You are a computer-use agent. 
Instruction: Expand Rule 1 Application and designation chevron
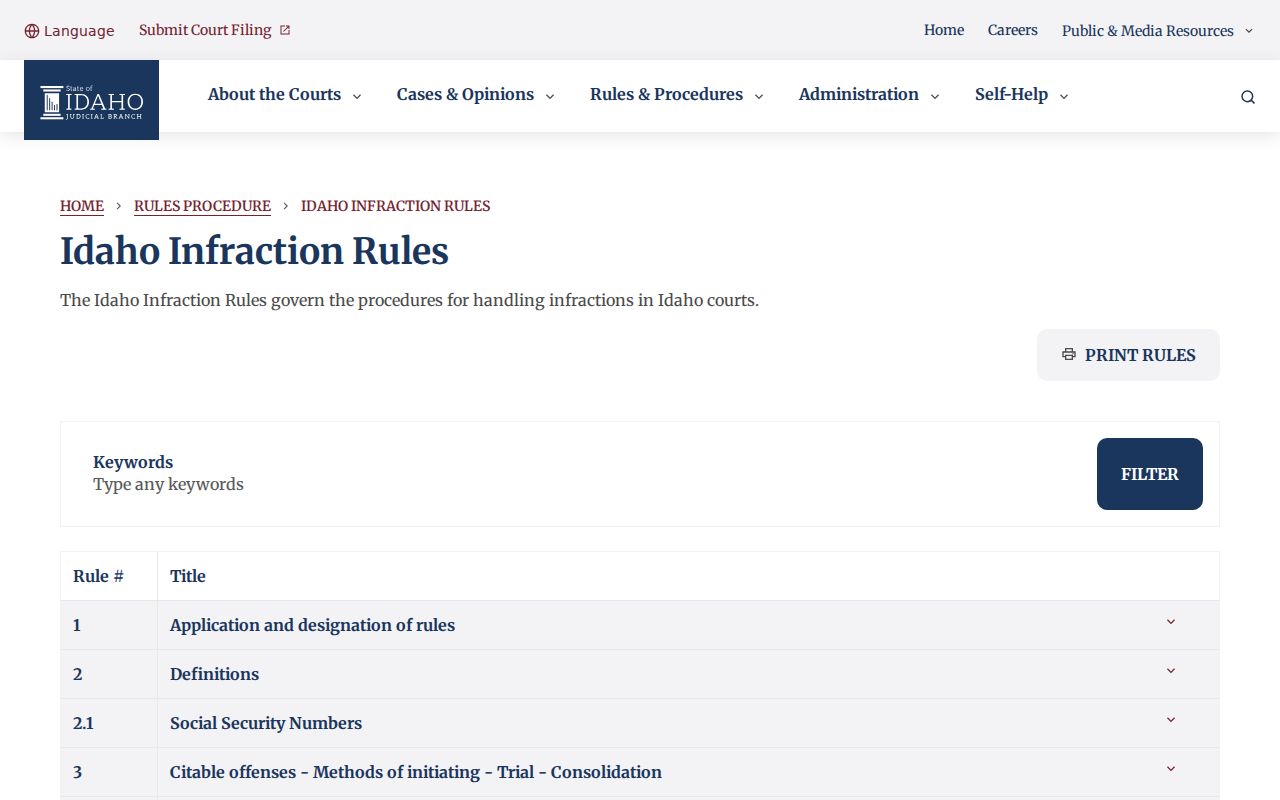(x=1171, y=622)
